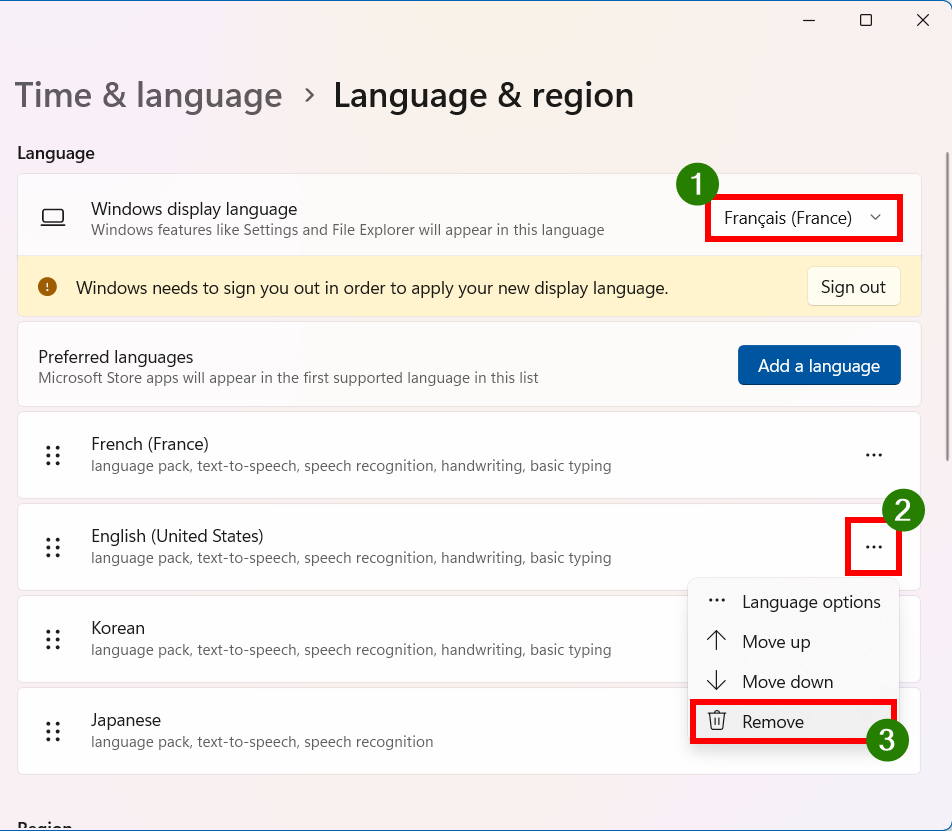Click the drag handle for French (France)
This screenshot has height=831, width=952.
(x=53, y=455)
